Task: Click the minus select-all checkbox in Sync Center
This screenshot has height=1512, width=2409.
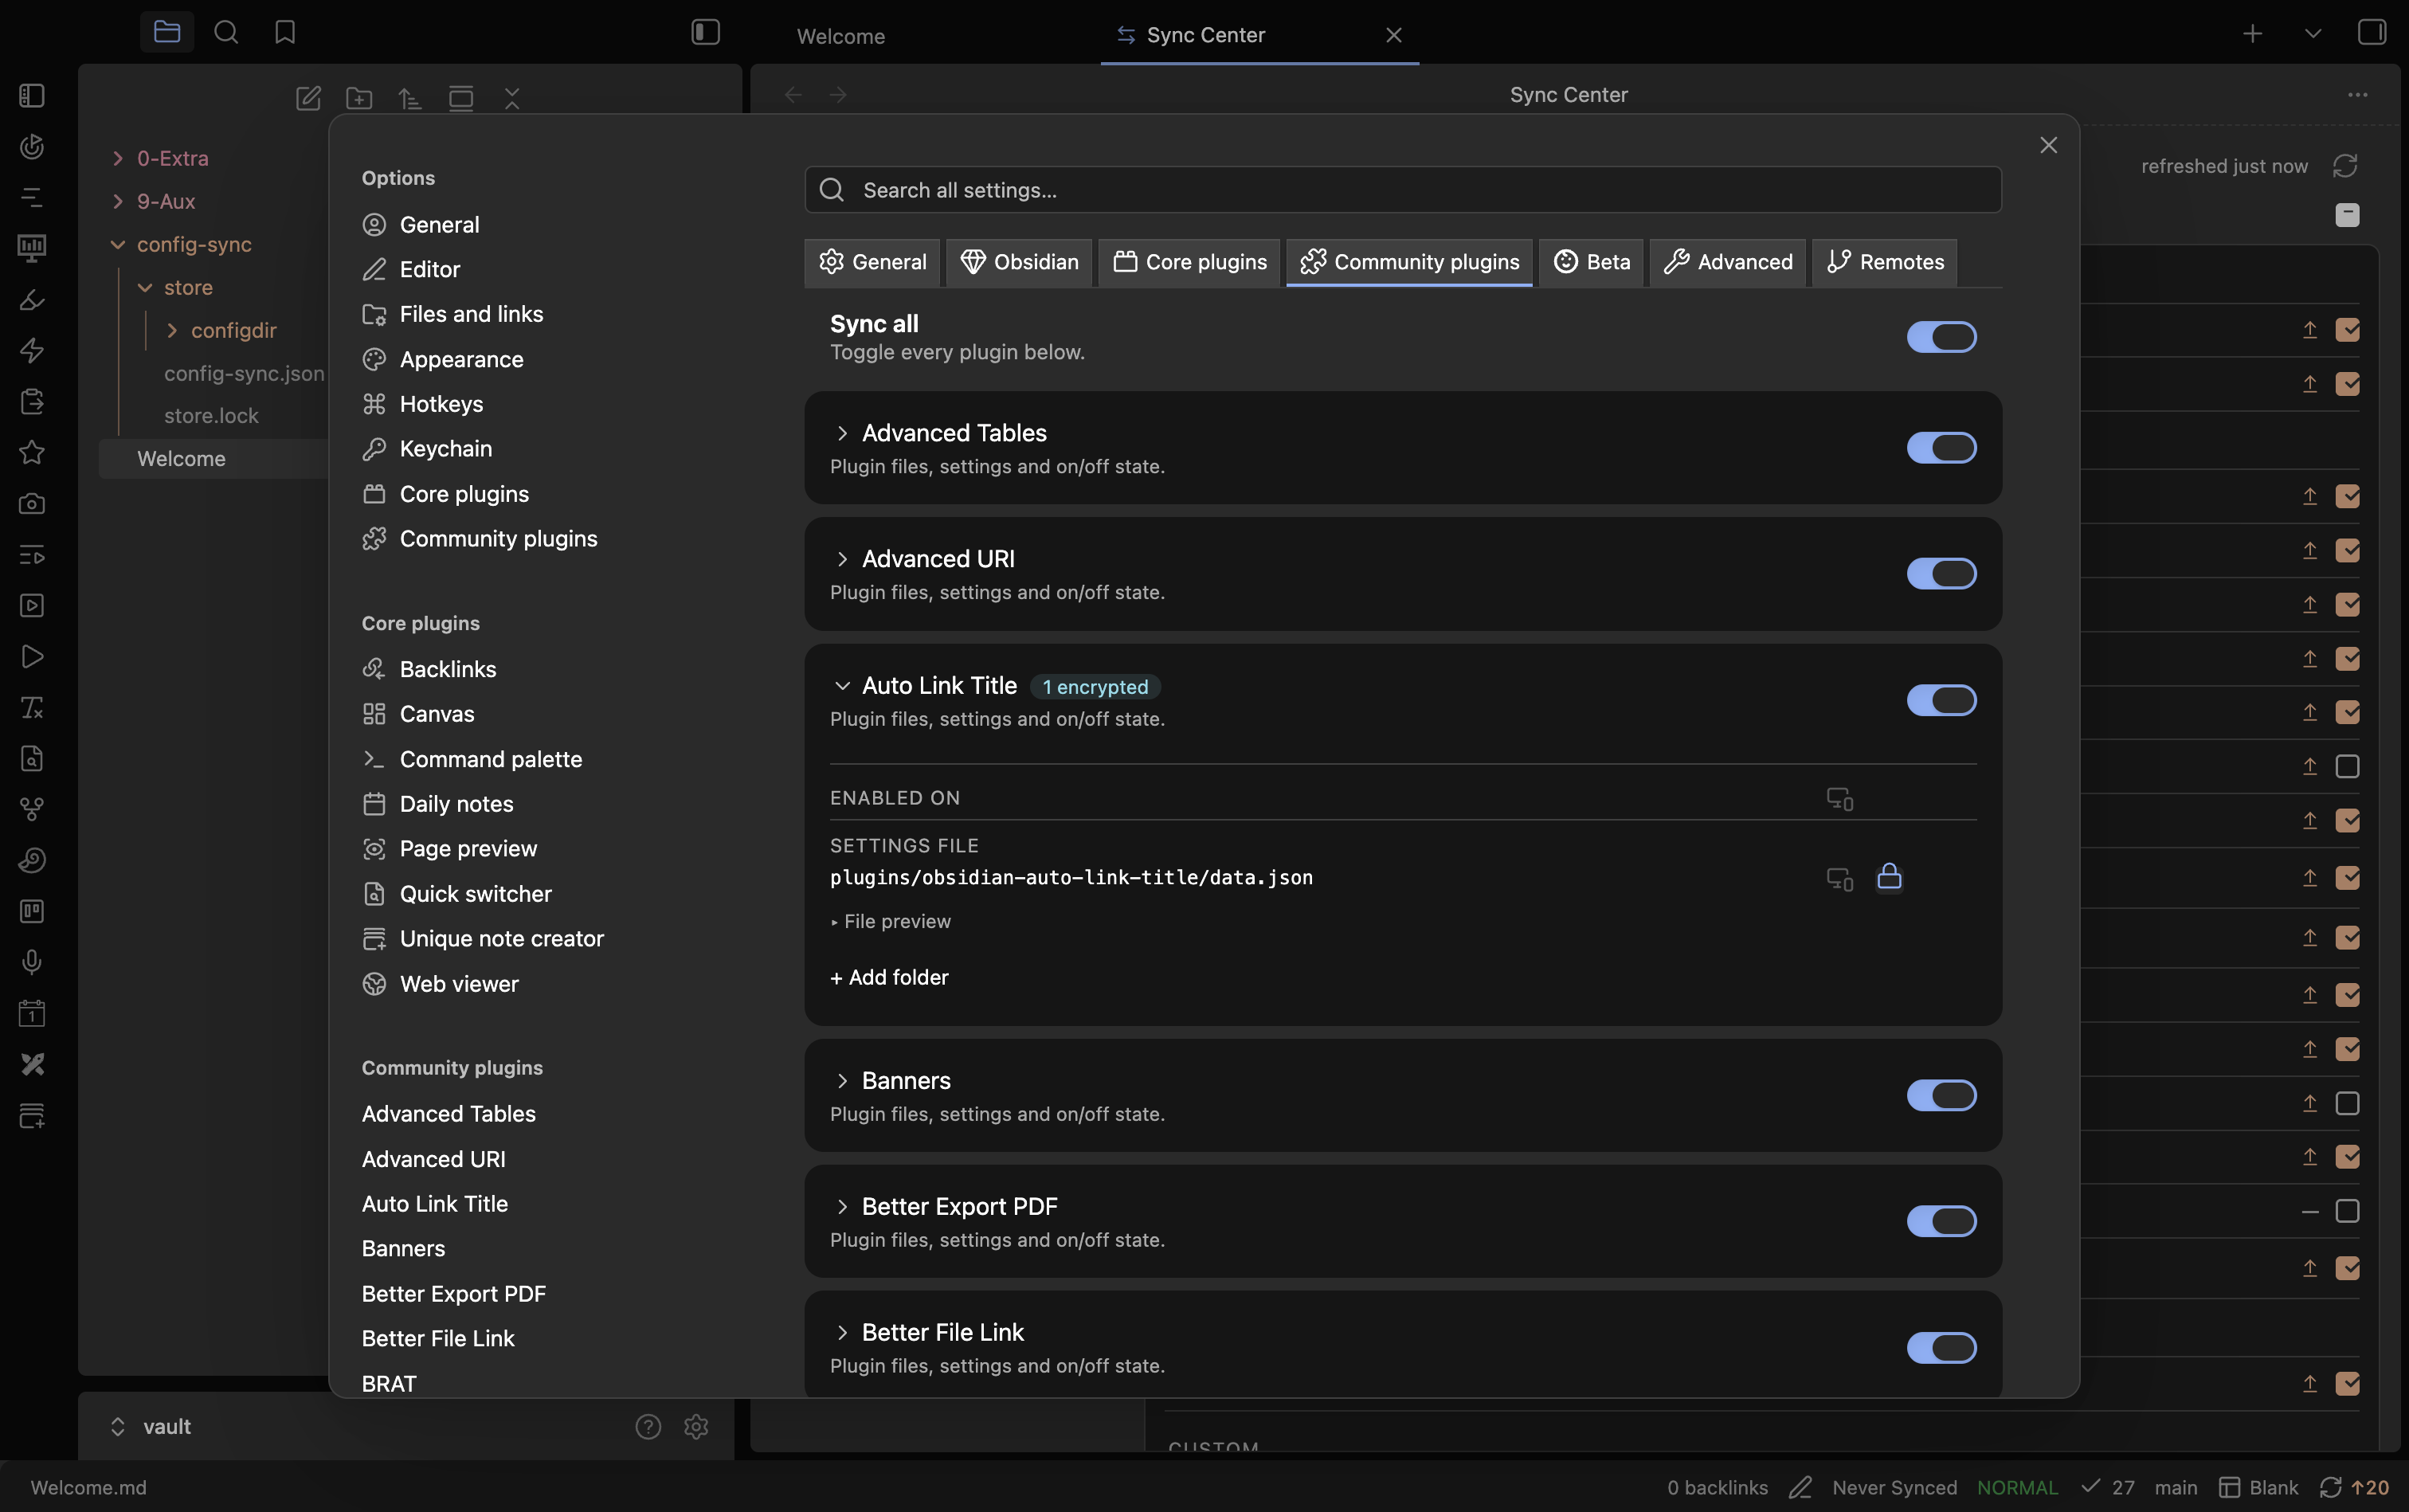Action: coord(2347,215)
